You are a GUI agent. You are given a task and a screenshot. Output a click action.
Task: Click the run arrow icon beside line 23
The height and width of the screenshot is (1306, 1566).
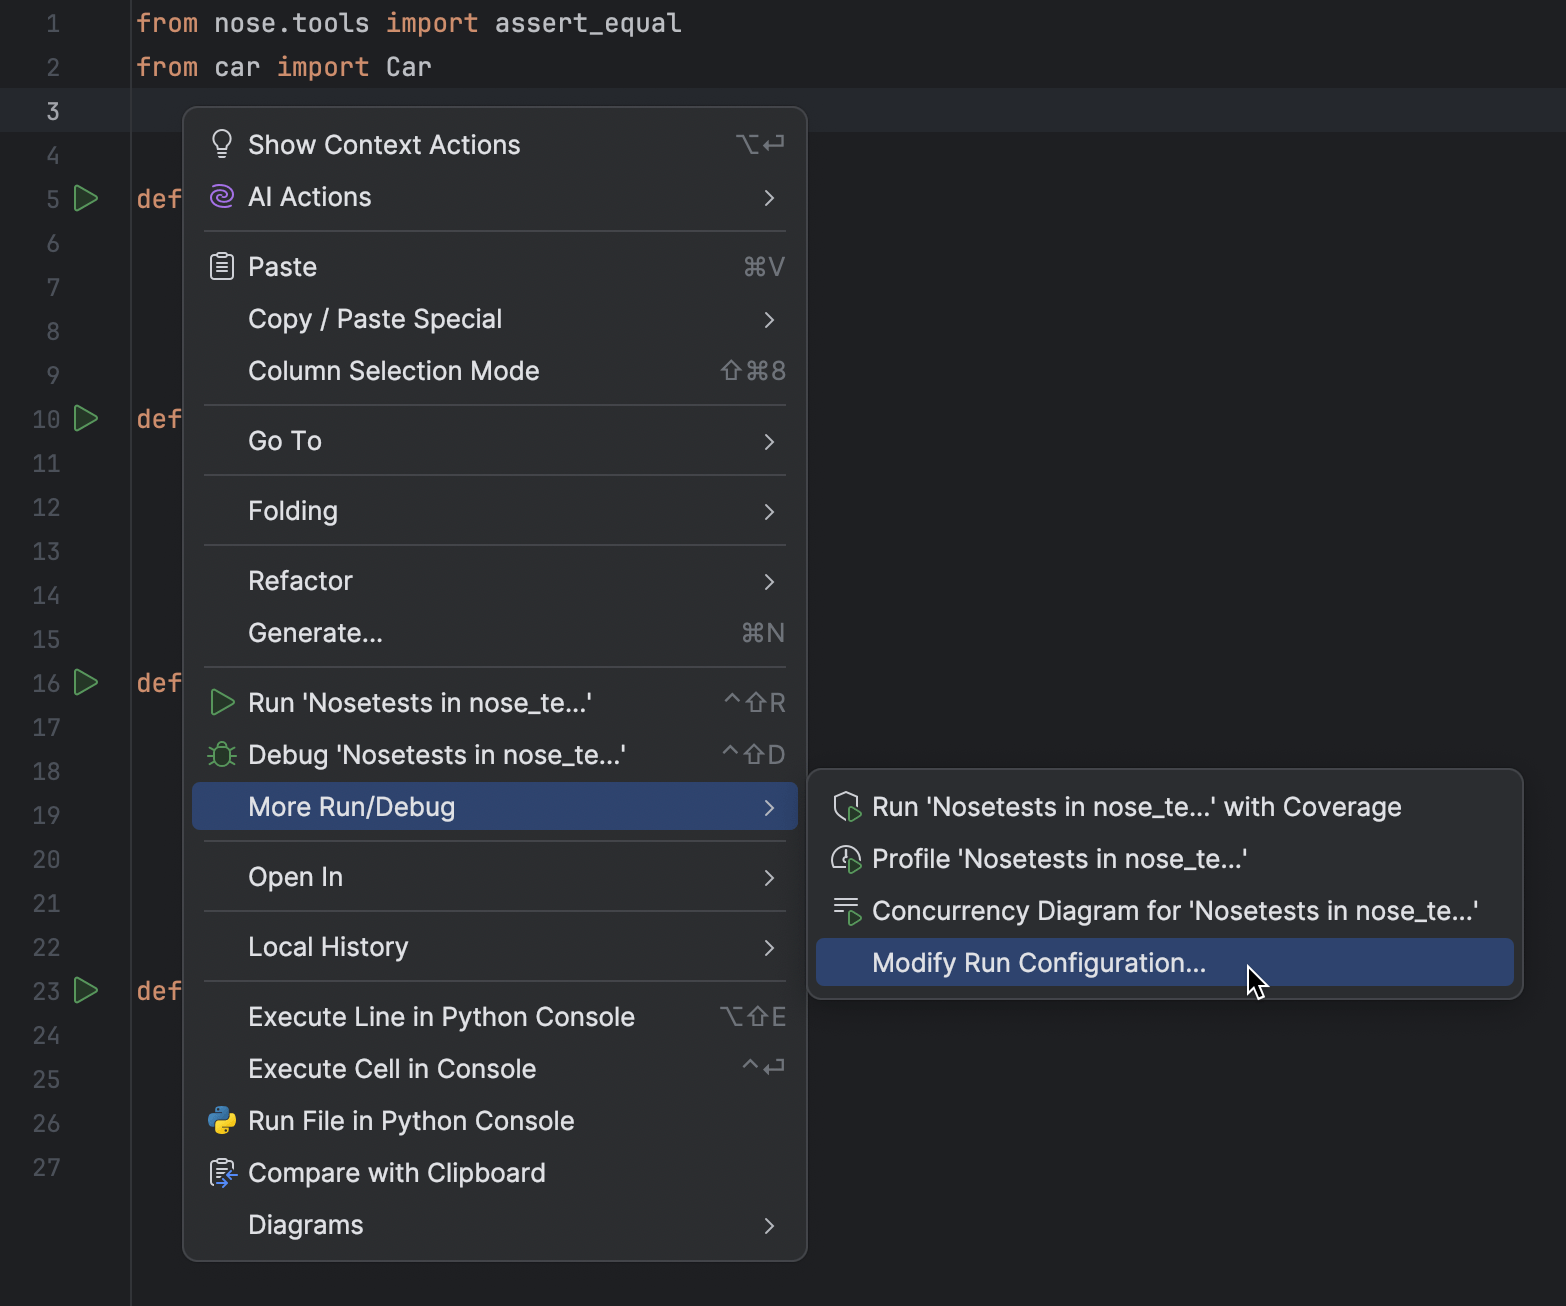tap(86, 990)
